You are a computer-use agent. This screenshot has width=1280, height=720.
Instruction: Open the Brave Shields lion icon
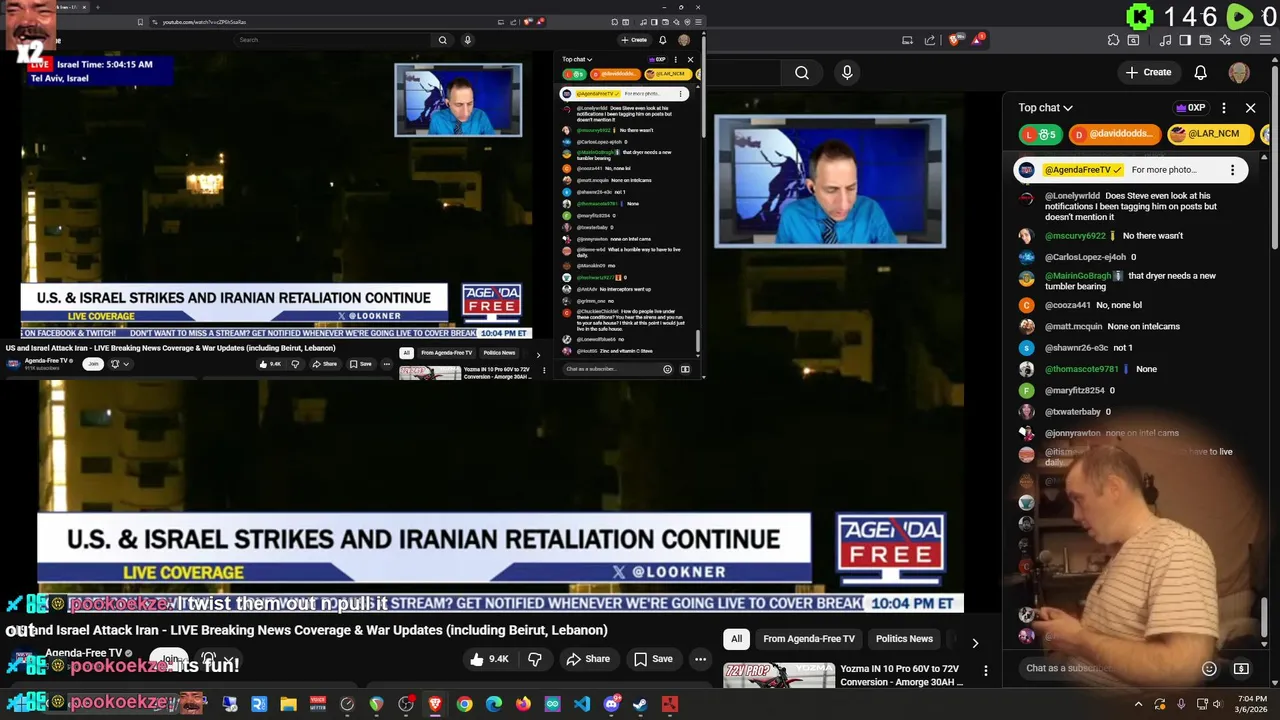click(955, 40)
